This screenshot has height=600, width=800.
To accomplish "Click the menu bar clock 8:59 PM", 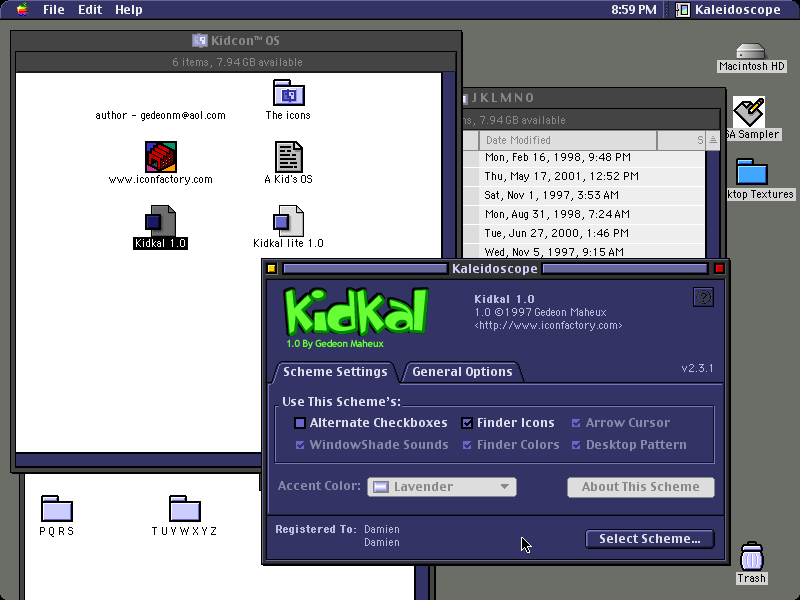I will [x=634, y=10].
